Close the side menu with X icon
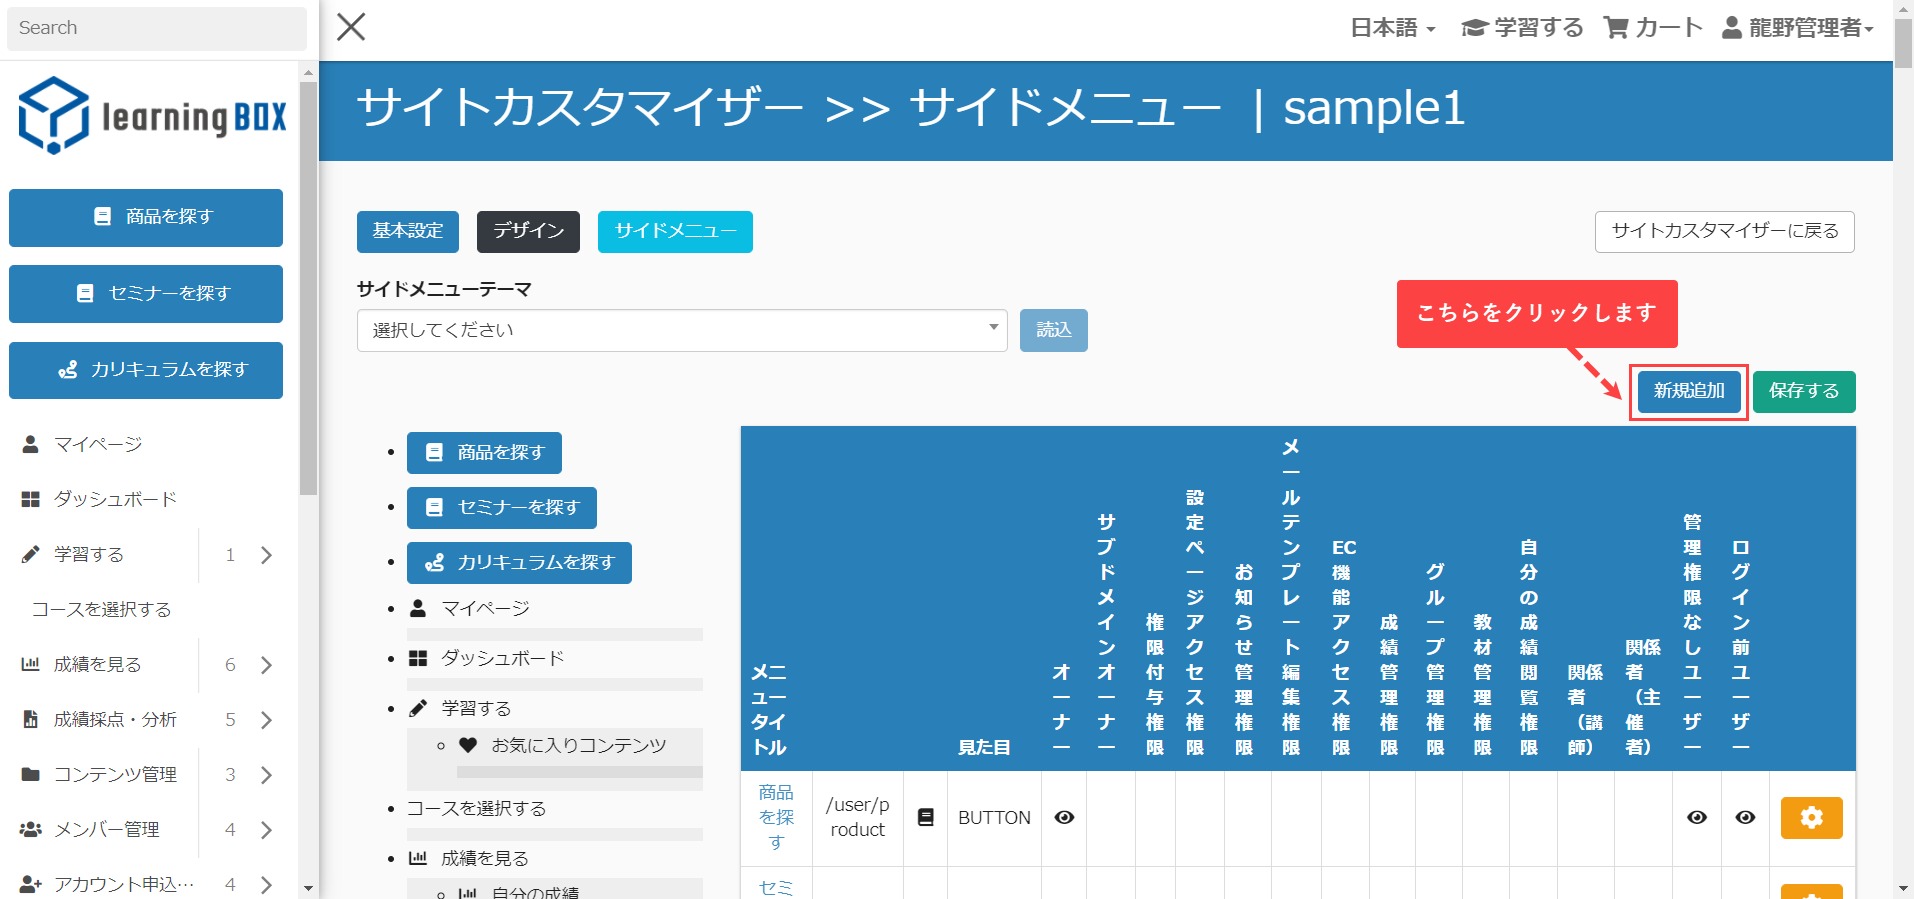This screenshot has width=1914, height=899. (x=351, y=27)
